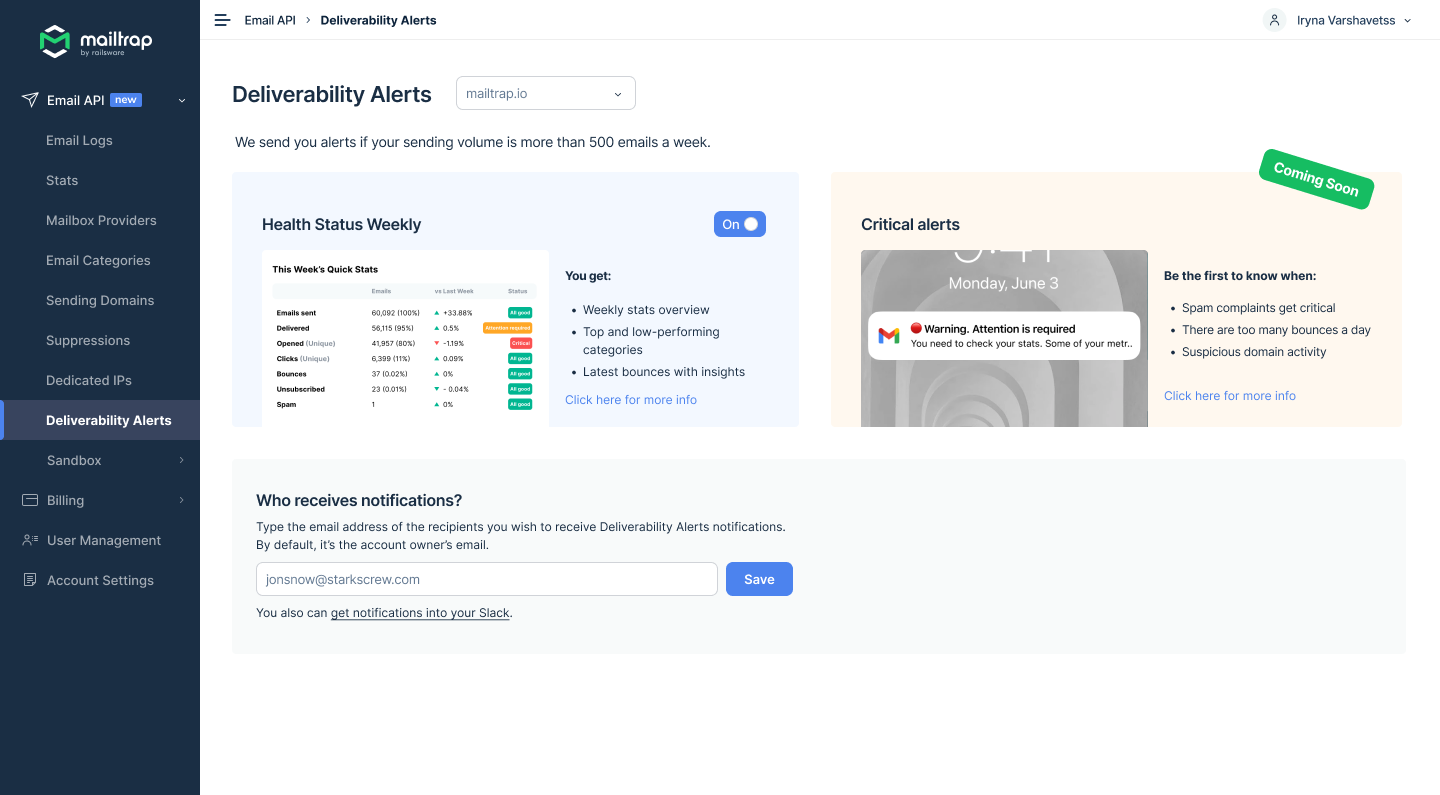Click the Billing card icon

click(x=30, y=500)
